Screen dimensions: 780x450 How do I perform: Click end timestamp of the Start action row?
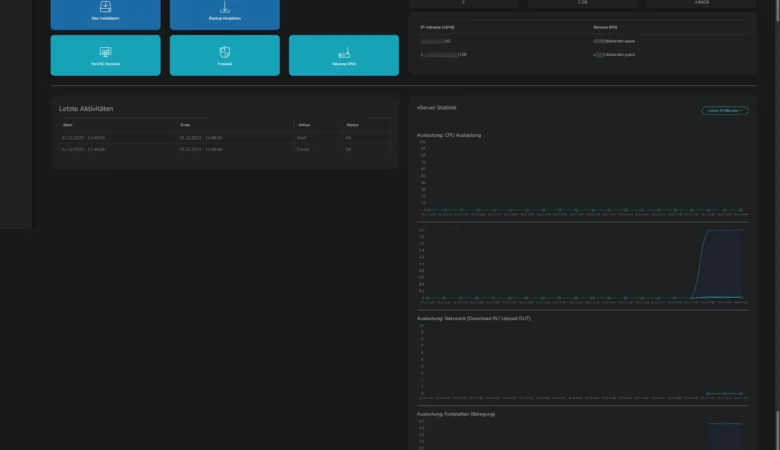coord(200,138)
